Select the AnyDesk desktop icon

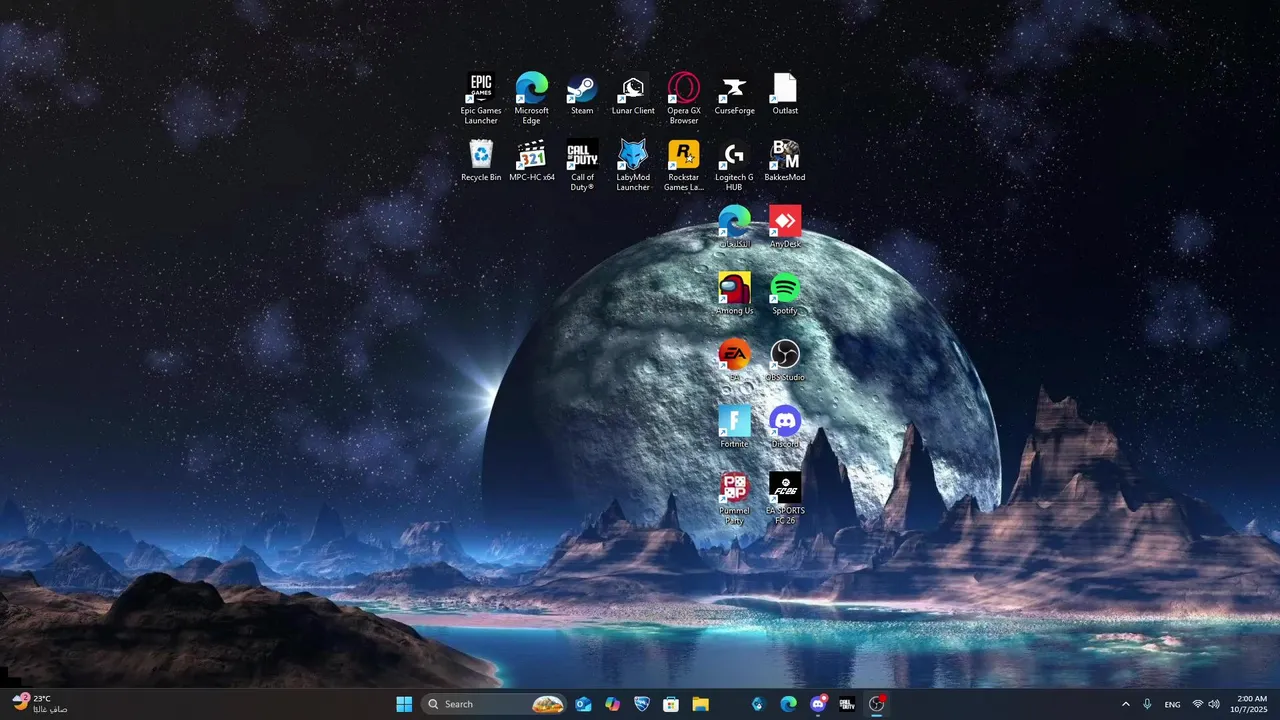pos(785,227)
